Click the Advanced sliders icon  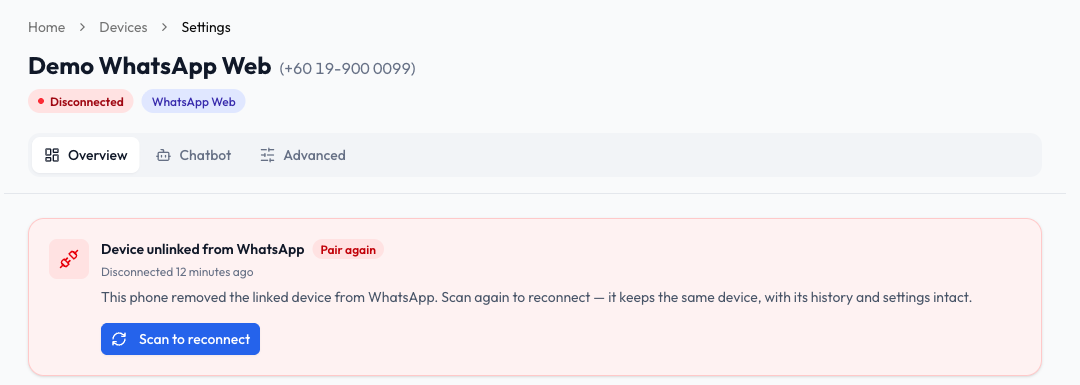click(x=267, y=155)
